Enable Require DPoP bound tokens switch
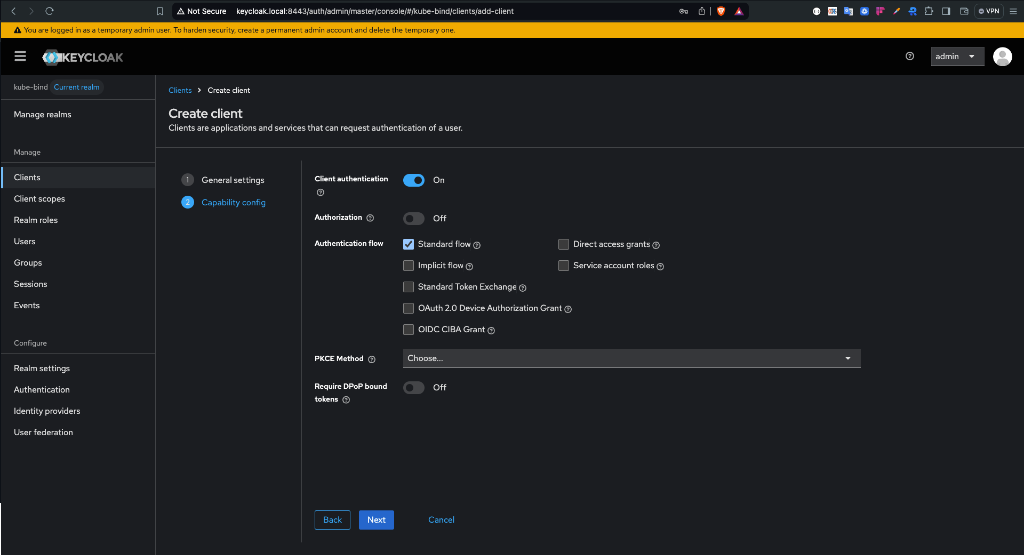 coord(413,387)
